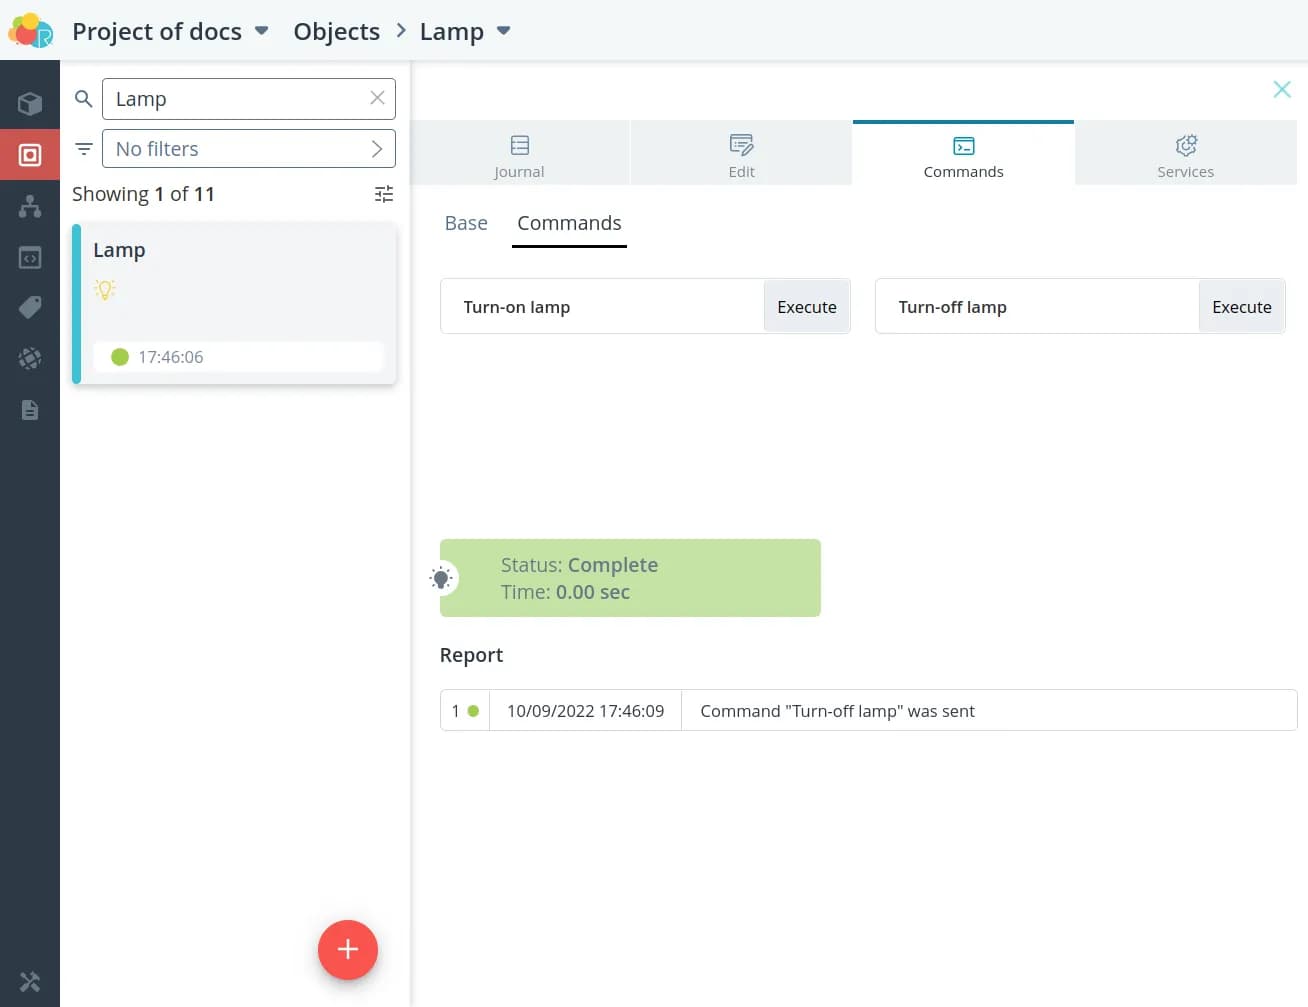Click the red add object button
Screen dimensions: 1308x1007
[x=347, y=949]
